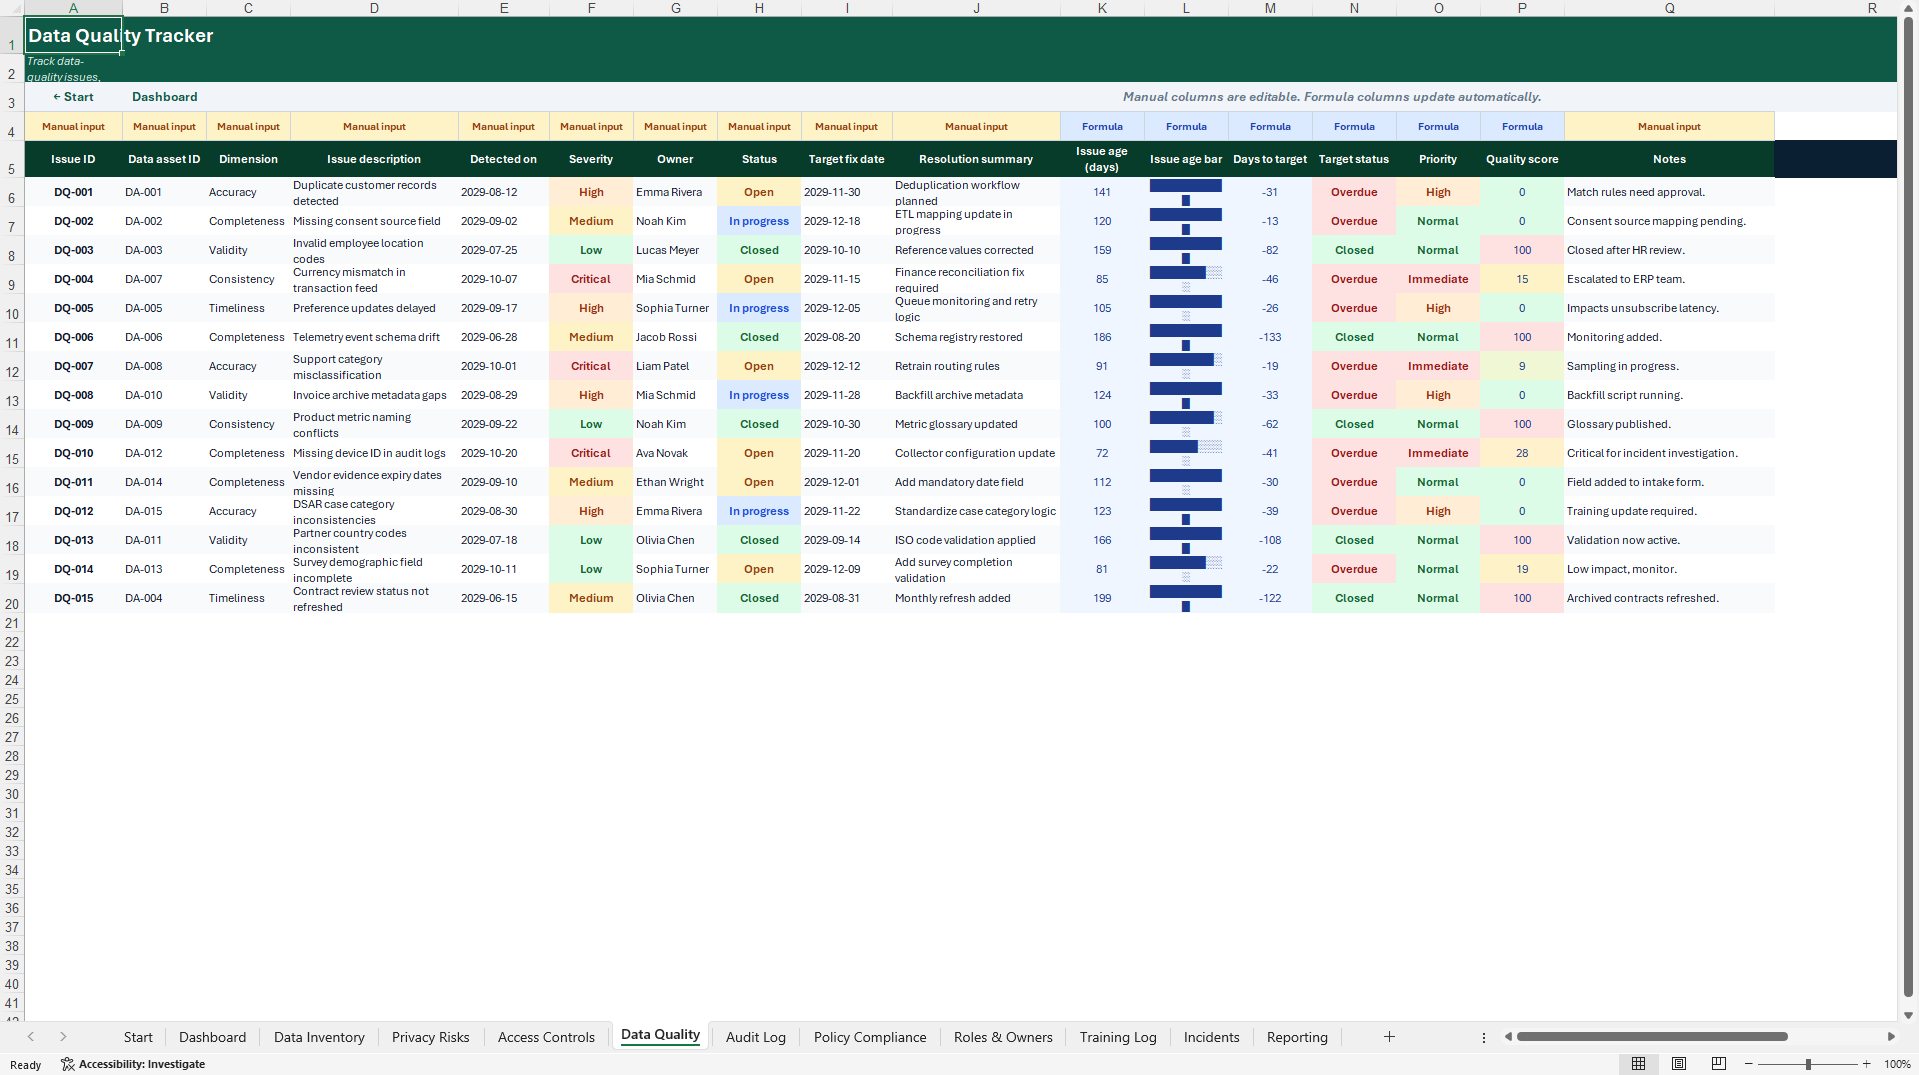Screen dimensions: 1919x1075
Task: Select days to target cell -133
Action: [1270, 337]
